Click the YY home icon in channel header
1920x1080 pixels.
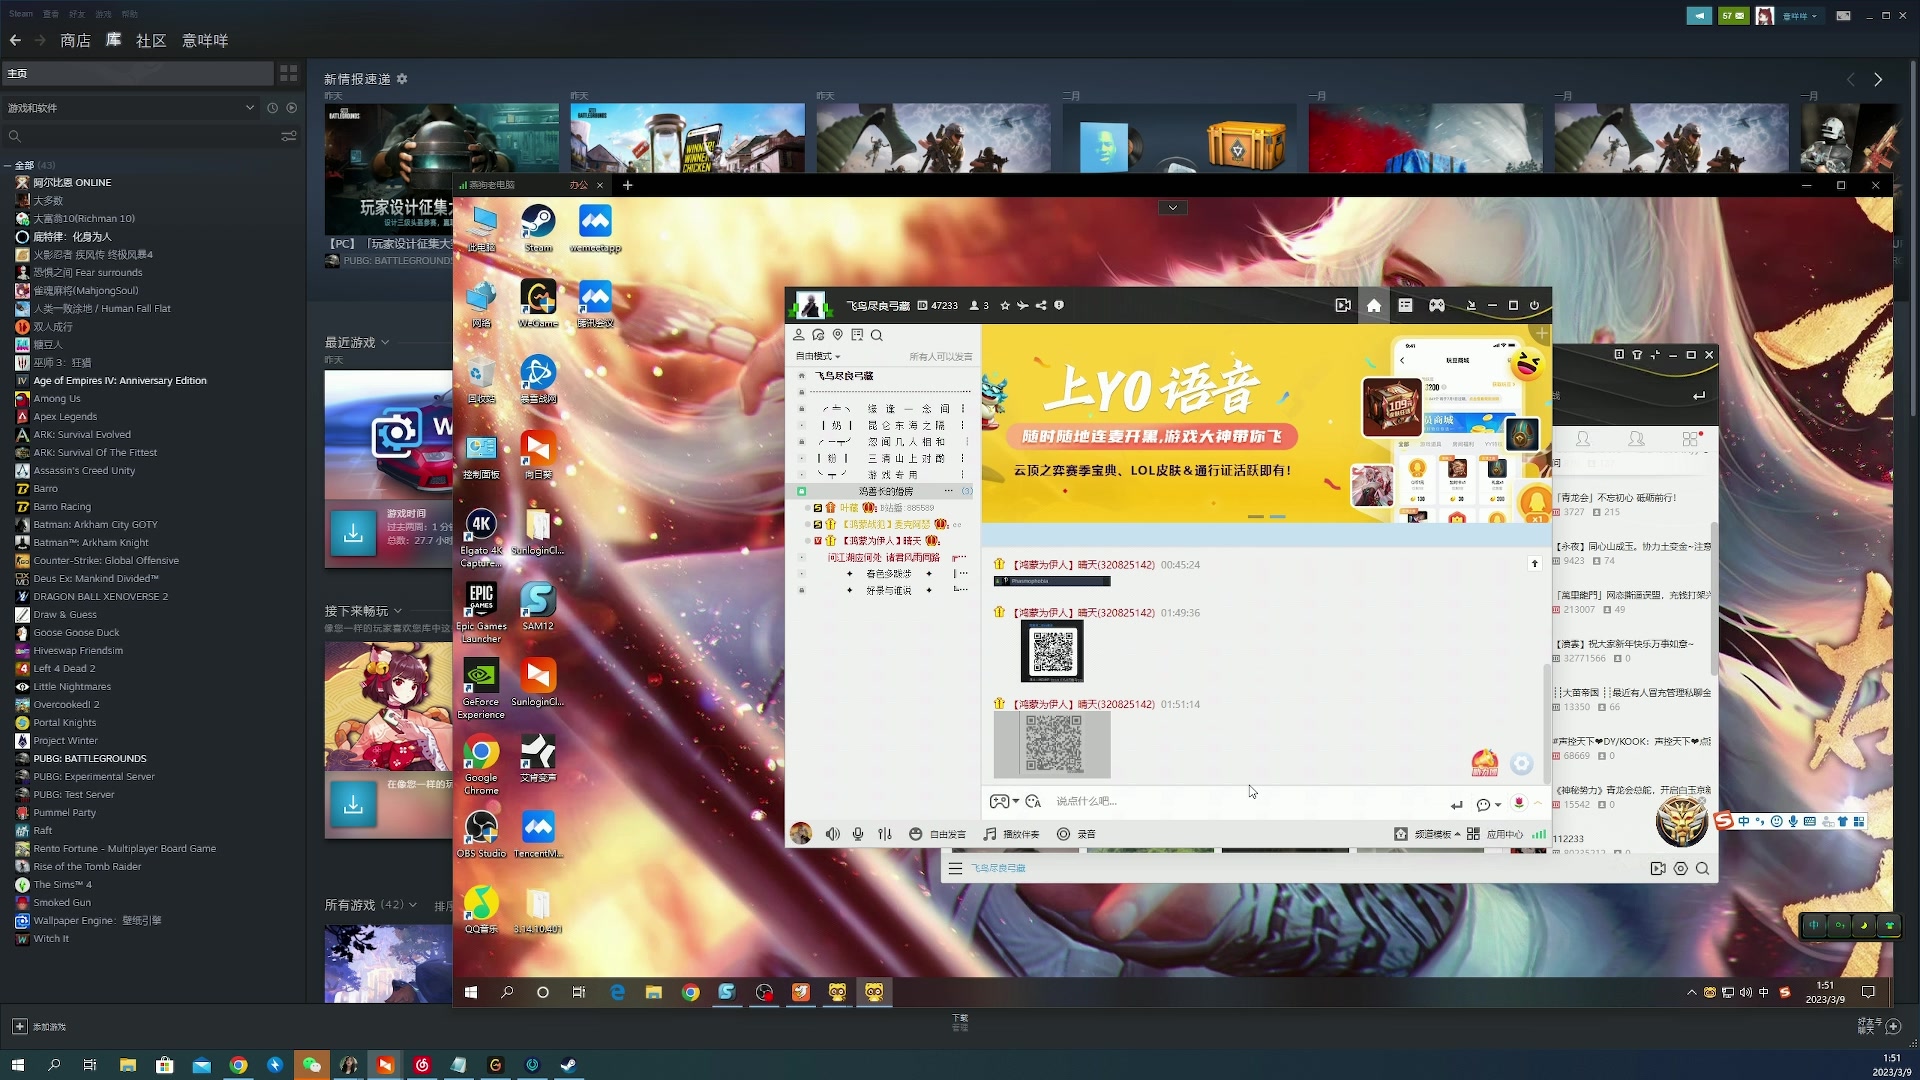click(x=1373, y=306)
